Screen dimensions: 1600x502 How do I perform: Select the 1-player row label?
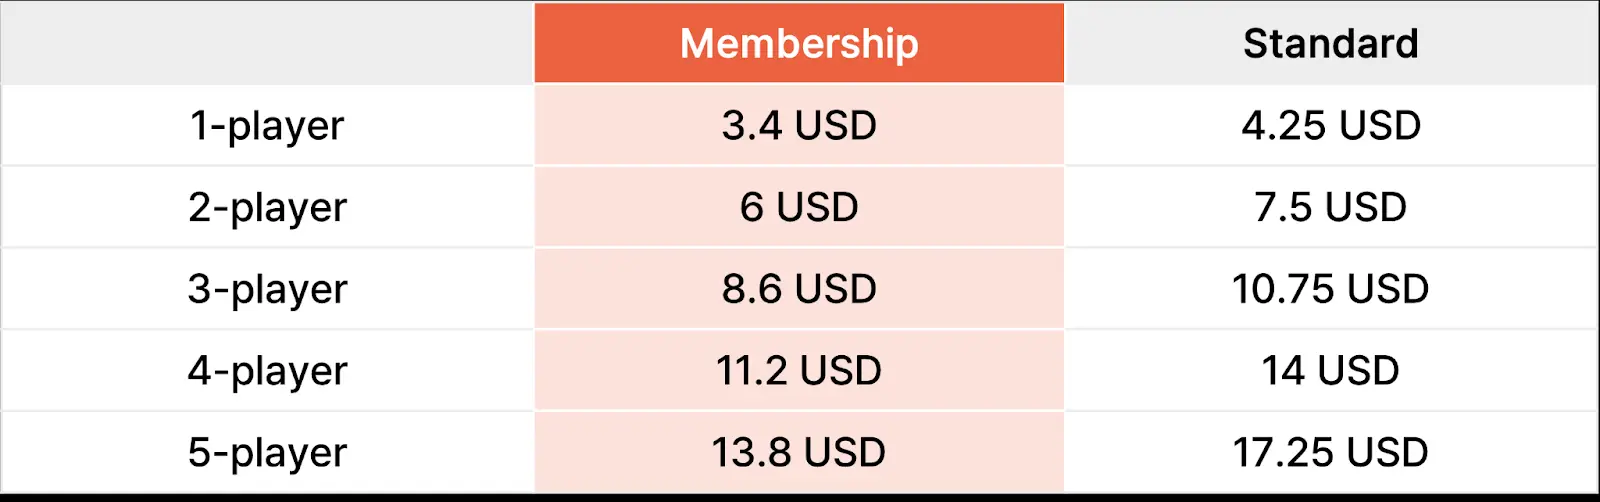[267, 126]
